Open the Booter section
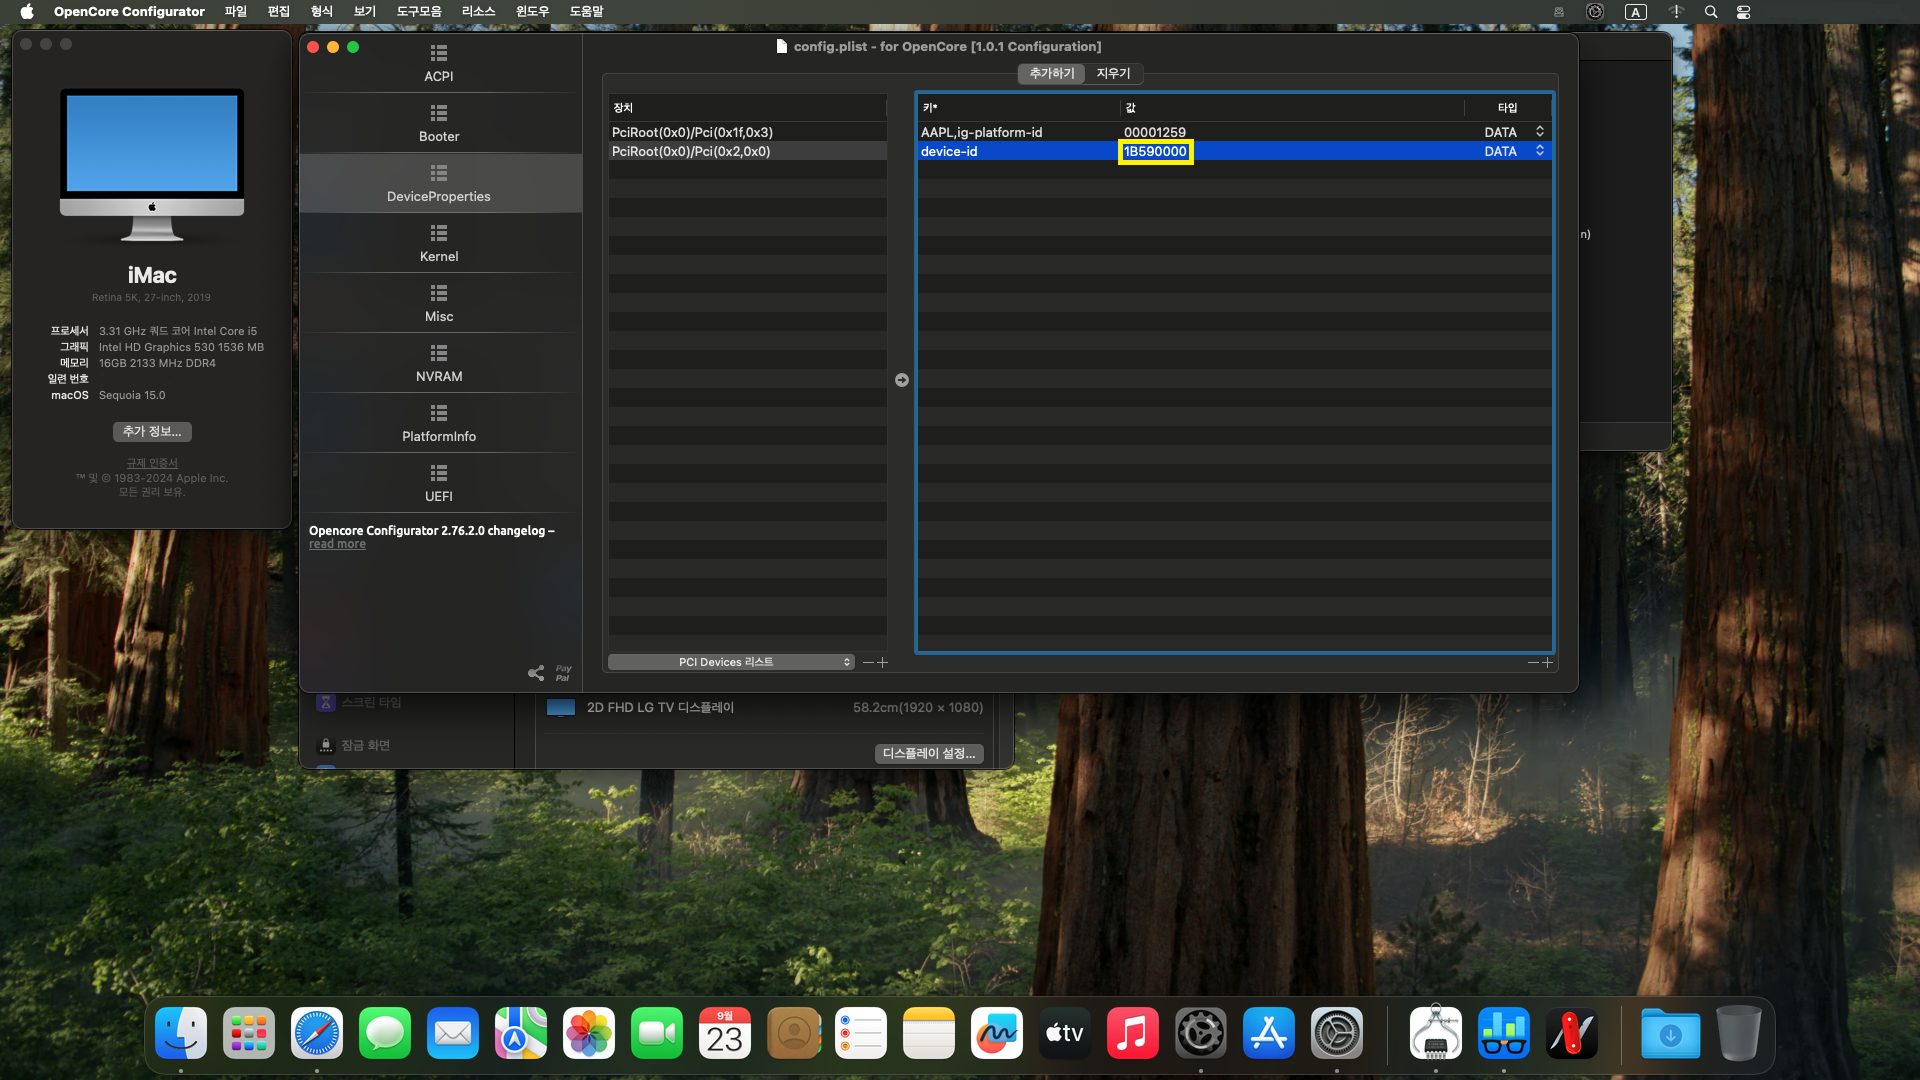This screenshot has width=1920, height=1080. [x=439, y=123]
